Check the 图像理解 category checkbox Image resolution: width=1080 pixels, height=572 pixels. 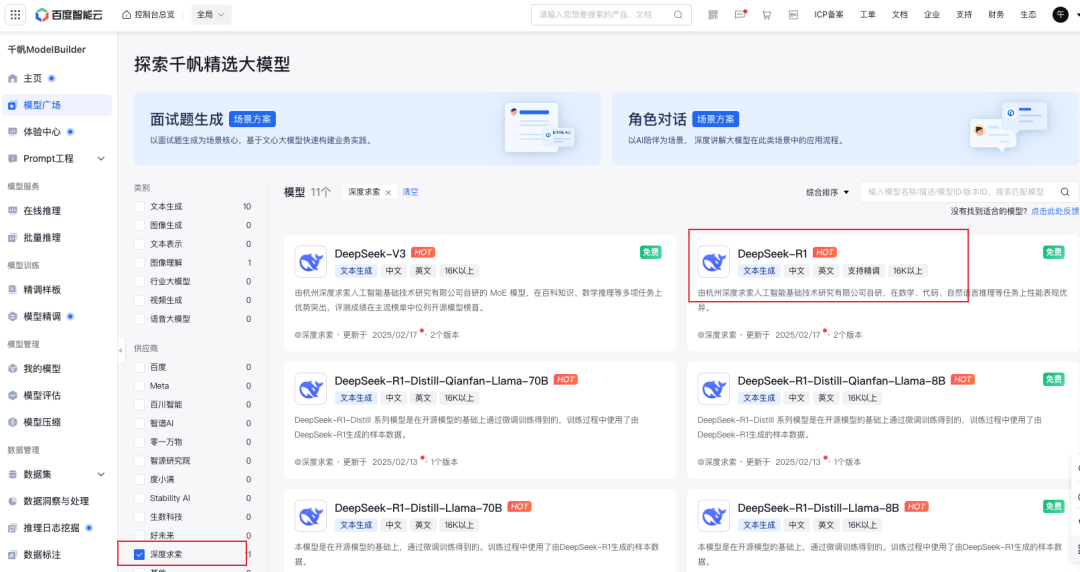click(x=139, y=263)
